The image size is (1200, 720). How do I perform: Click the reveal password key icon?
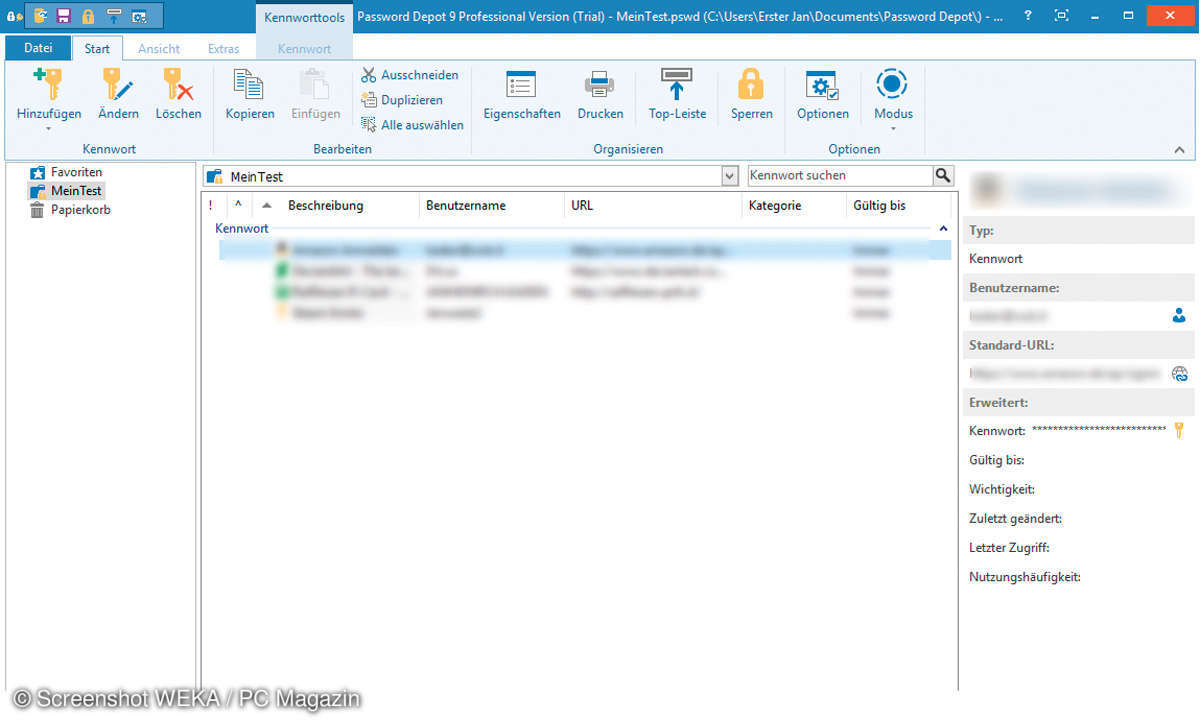[x=1179, y=431]
